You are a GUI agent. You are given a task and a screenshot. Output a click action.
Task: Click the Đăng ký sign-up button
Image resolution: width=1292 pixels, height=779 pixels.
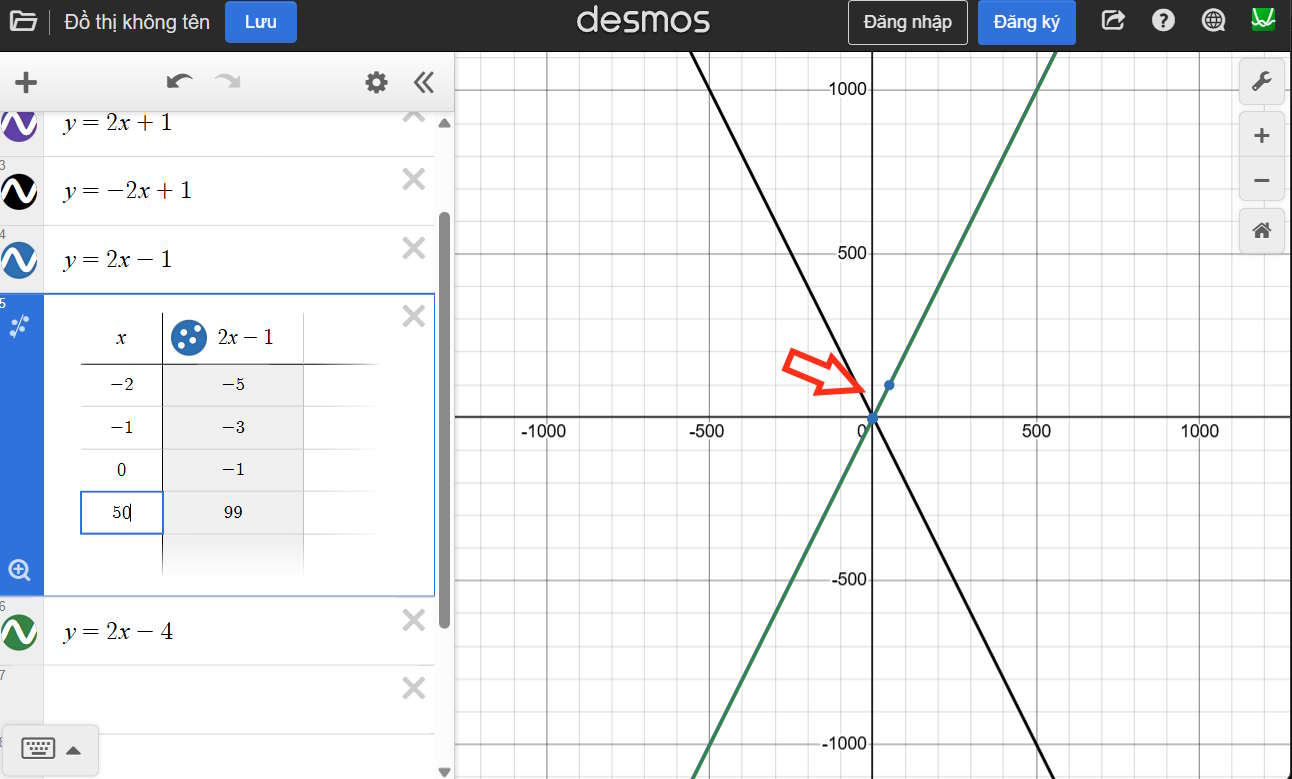click(1026, 21)
